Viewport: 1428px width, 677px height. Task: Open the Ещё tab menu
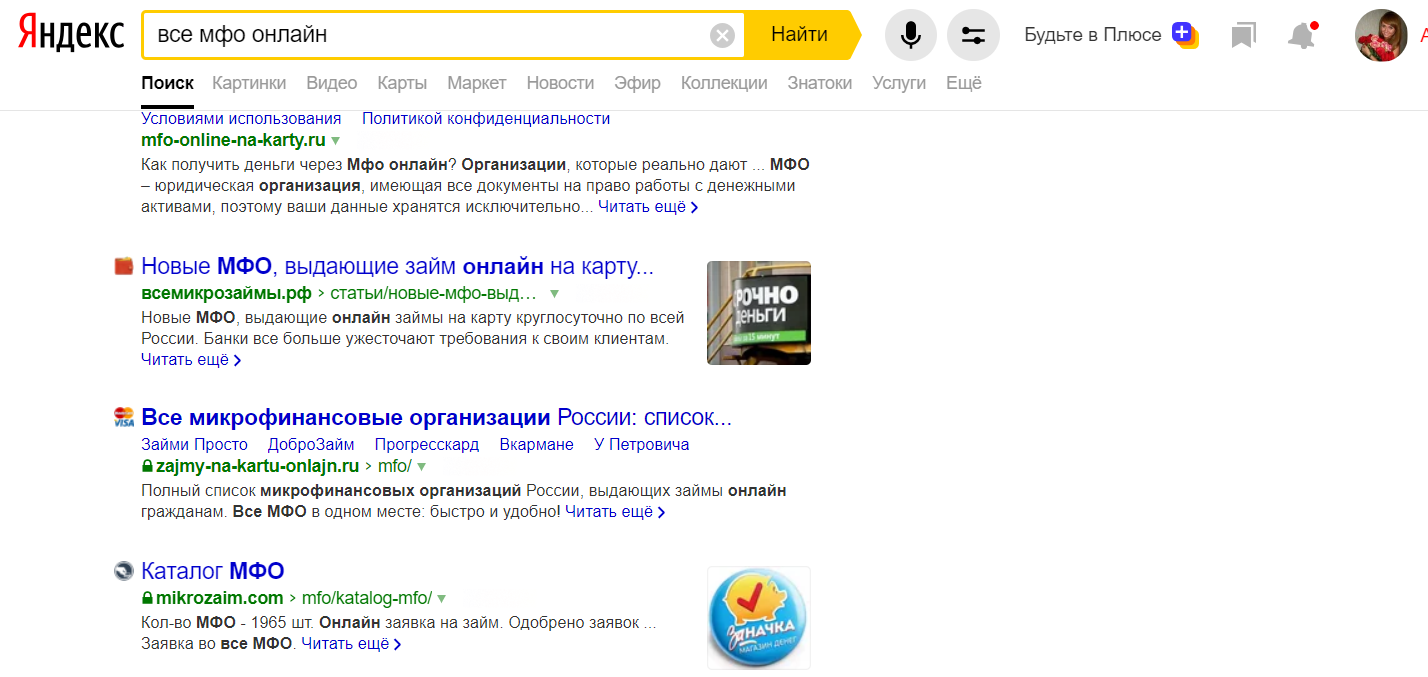(x=964, y=83)
